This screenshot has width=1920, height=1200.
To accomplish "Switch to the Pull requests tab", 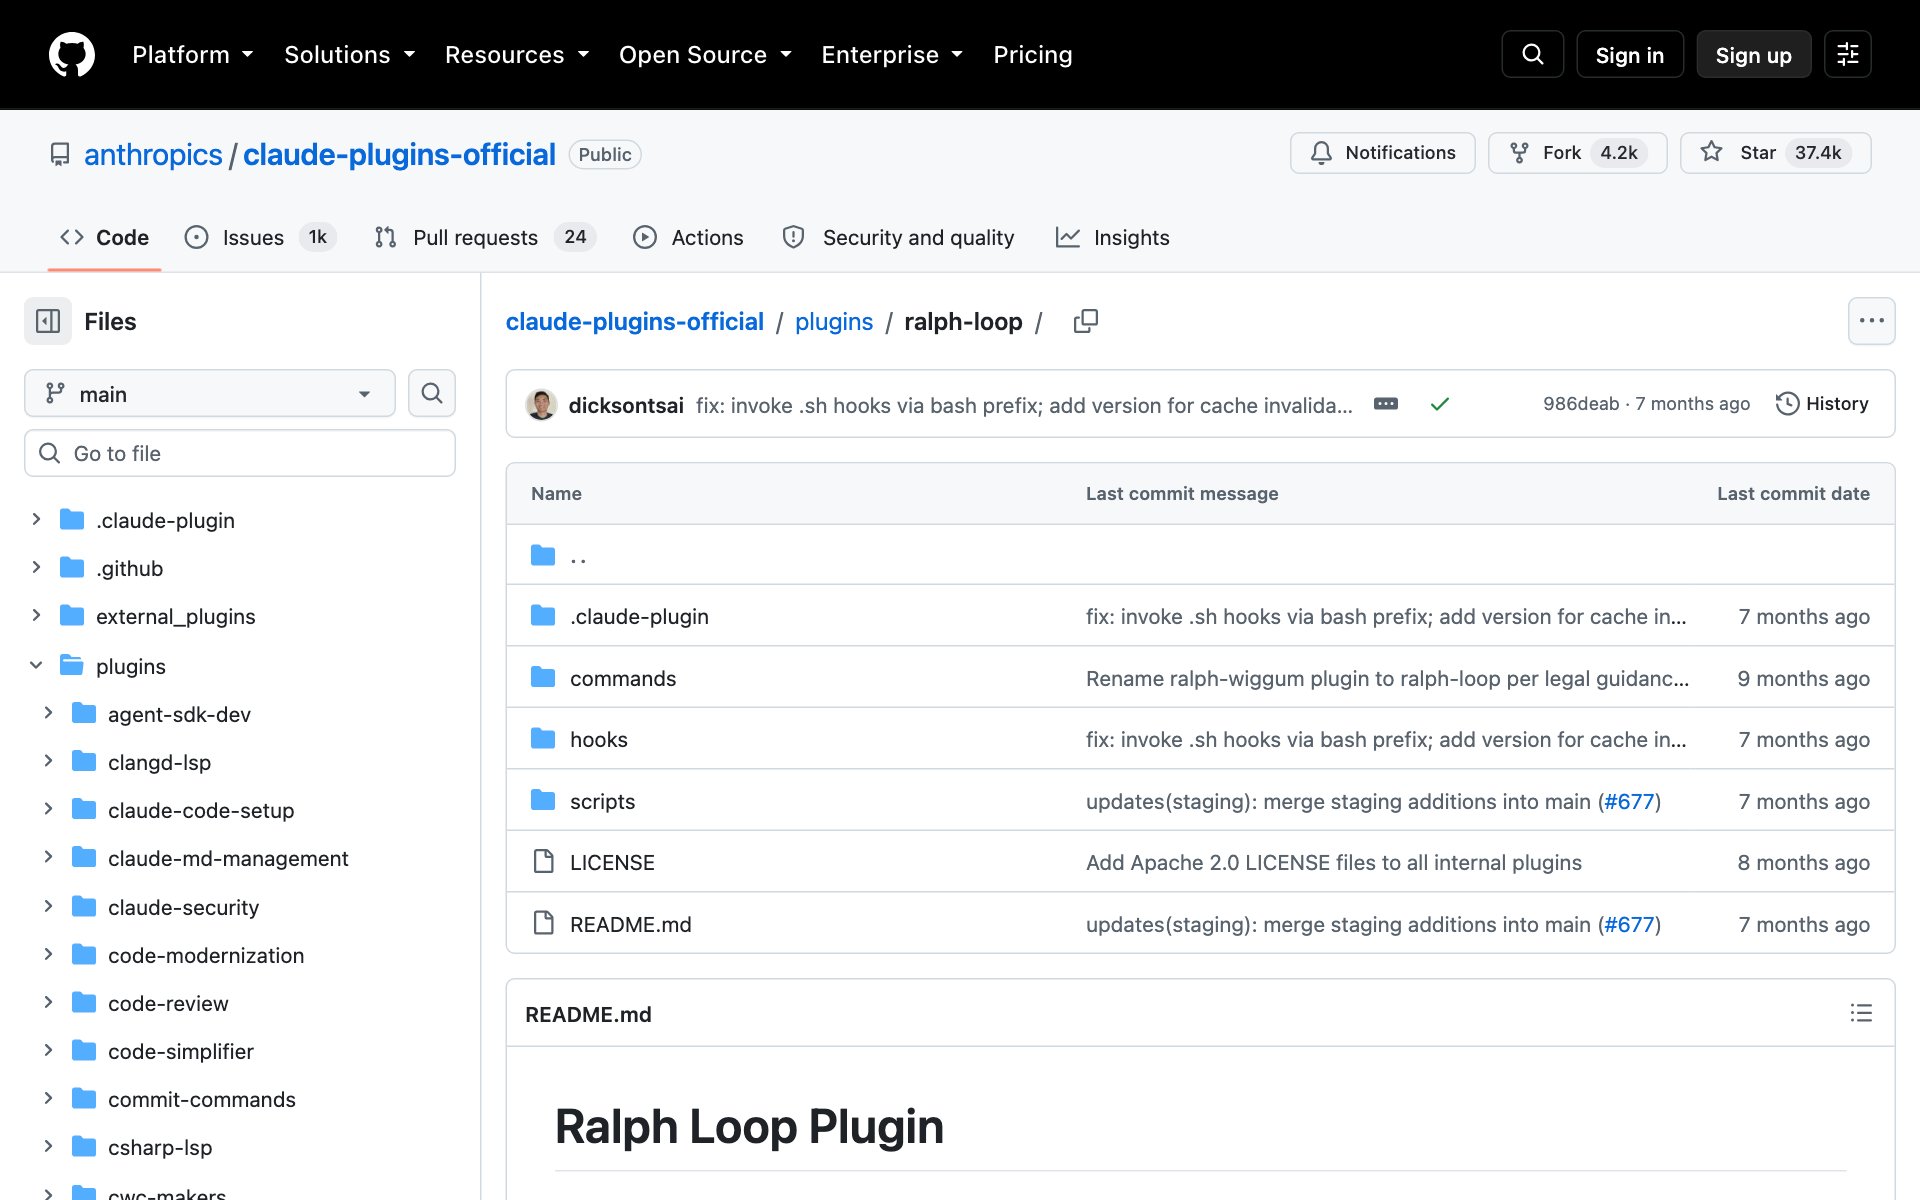I will pyautogui.click(x=485, y=237).
